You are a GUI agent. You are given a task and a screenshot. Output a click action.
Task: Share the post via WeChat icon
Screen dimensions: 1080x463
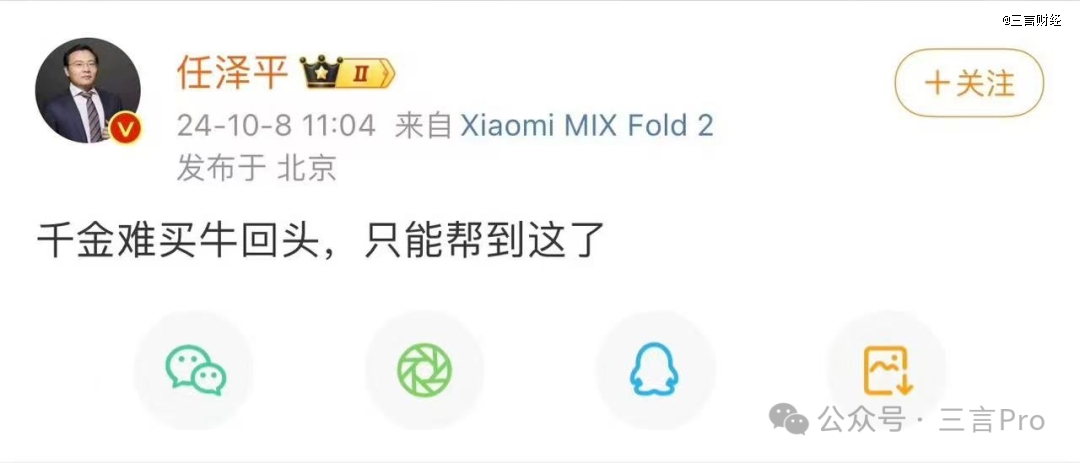[x=196, y=370]
